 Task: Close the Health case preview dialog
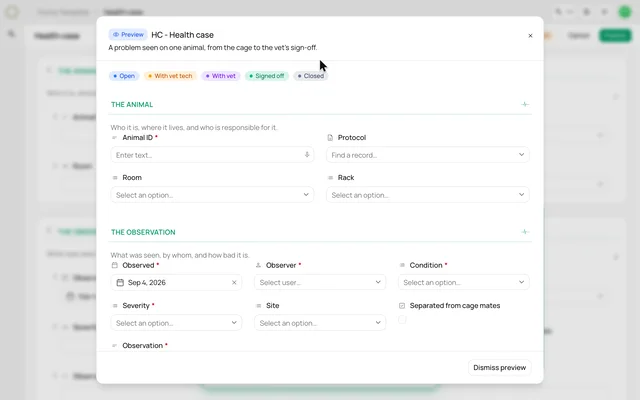click(530, 36)
